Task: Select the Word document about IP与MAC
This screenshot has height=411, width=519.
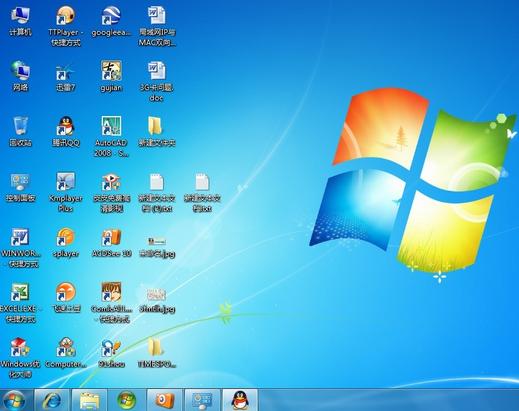Action: click(x=157, y=26)
